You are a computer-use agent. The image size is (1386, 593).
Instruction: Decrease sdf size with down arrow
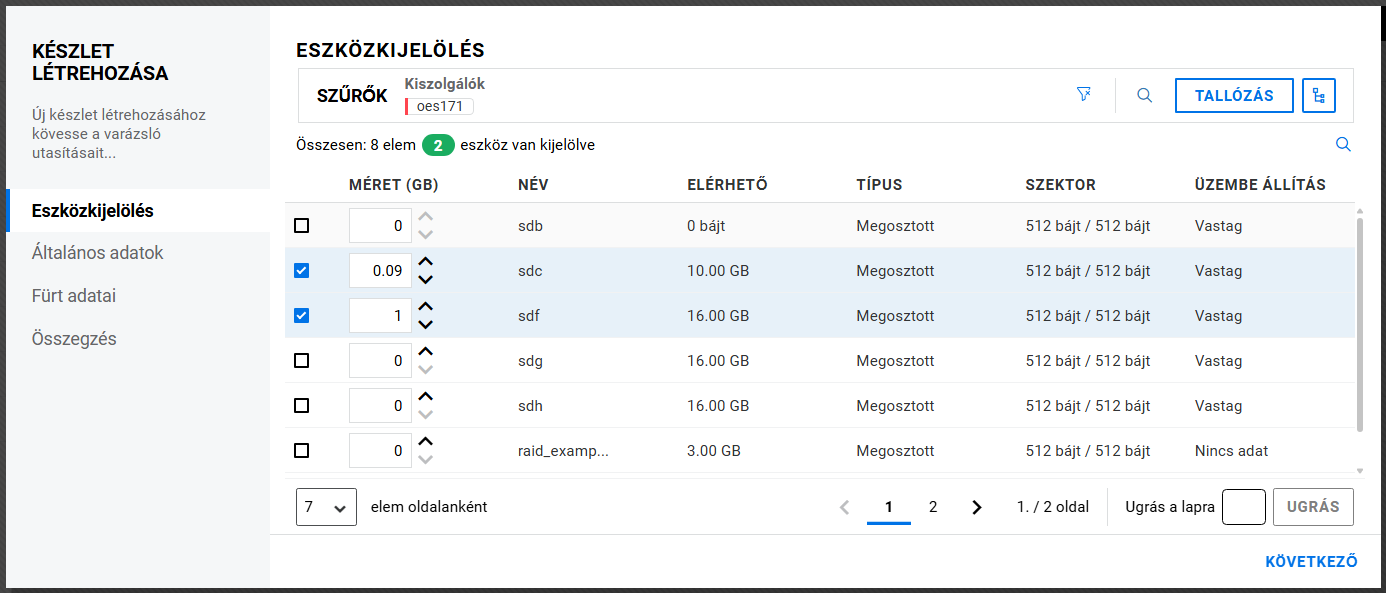426,324
